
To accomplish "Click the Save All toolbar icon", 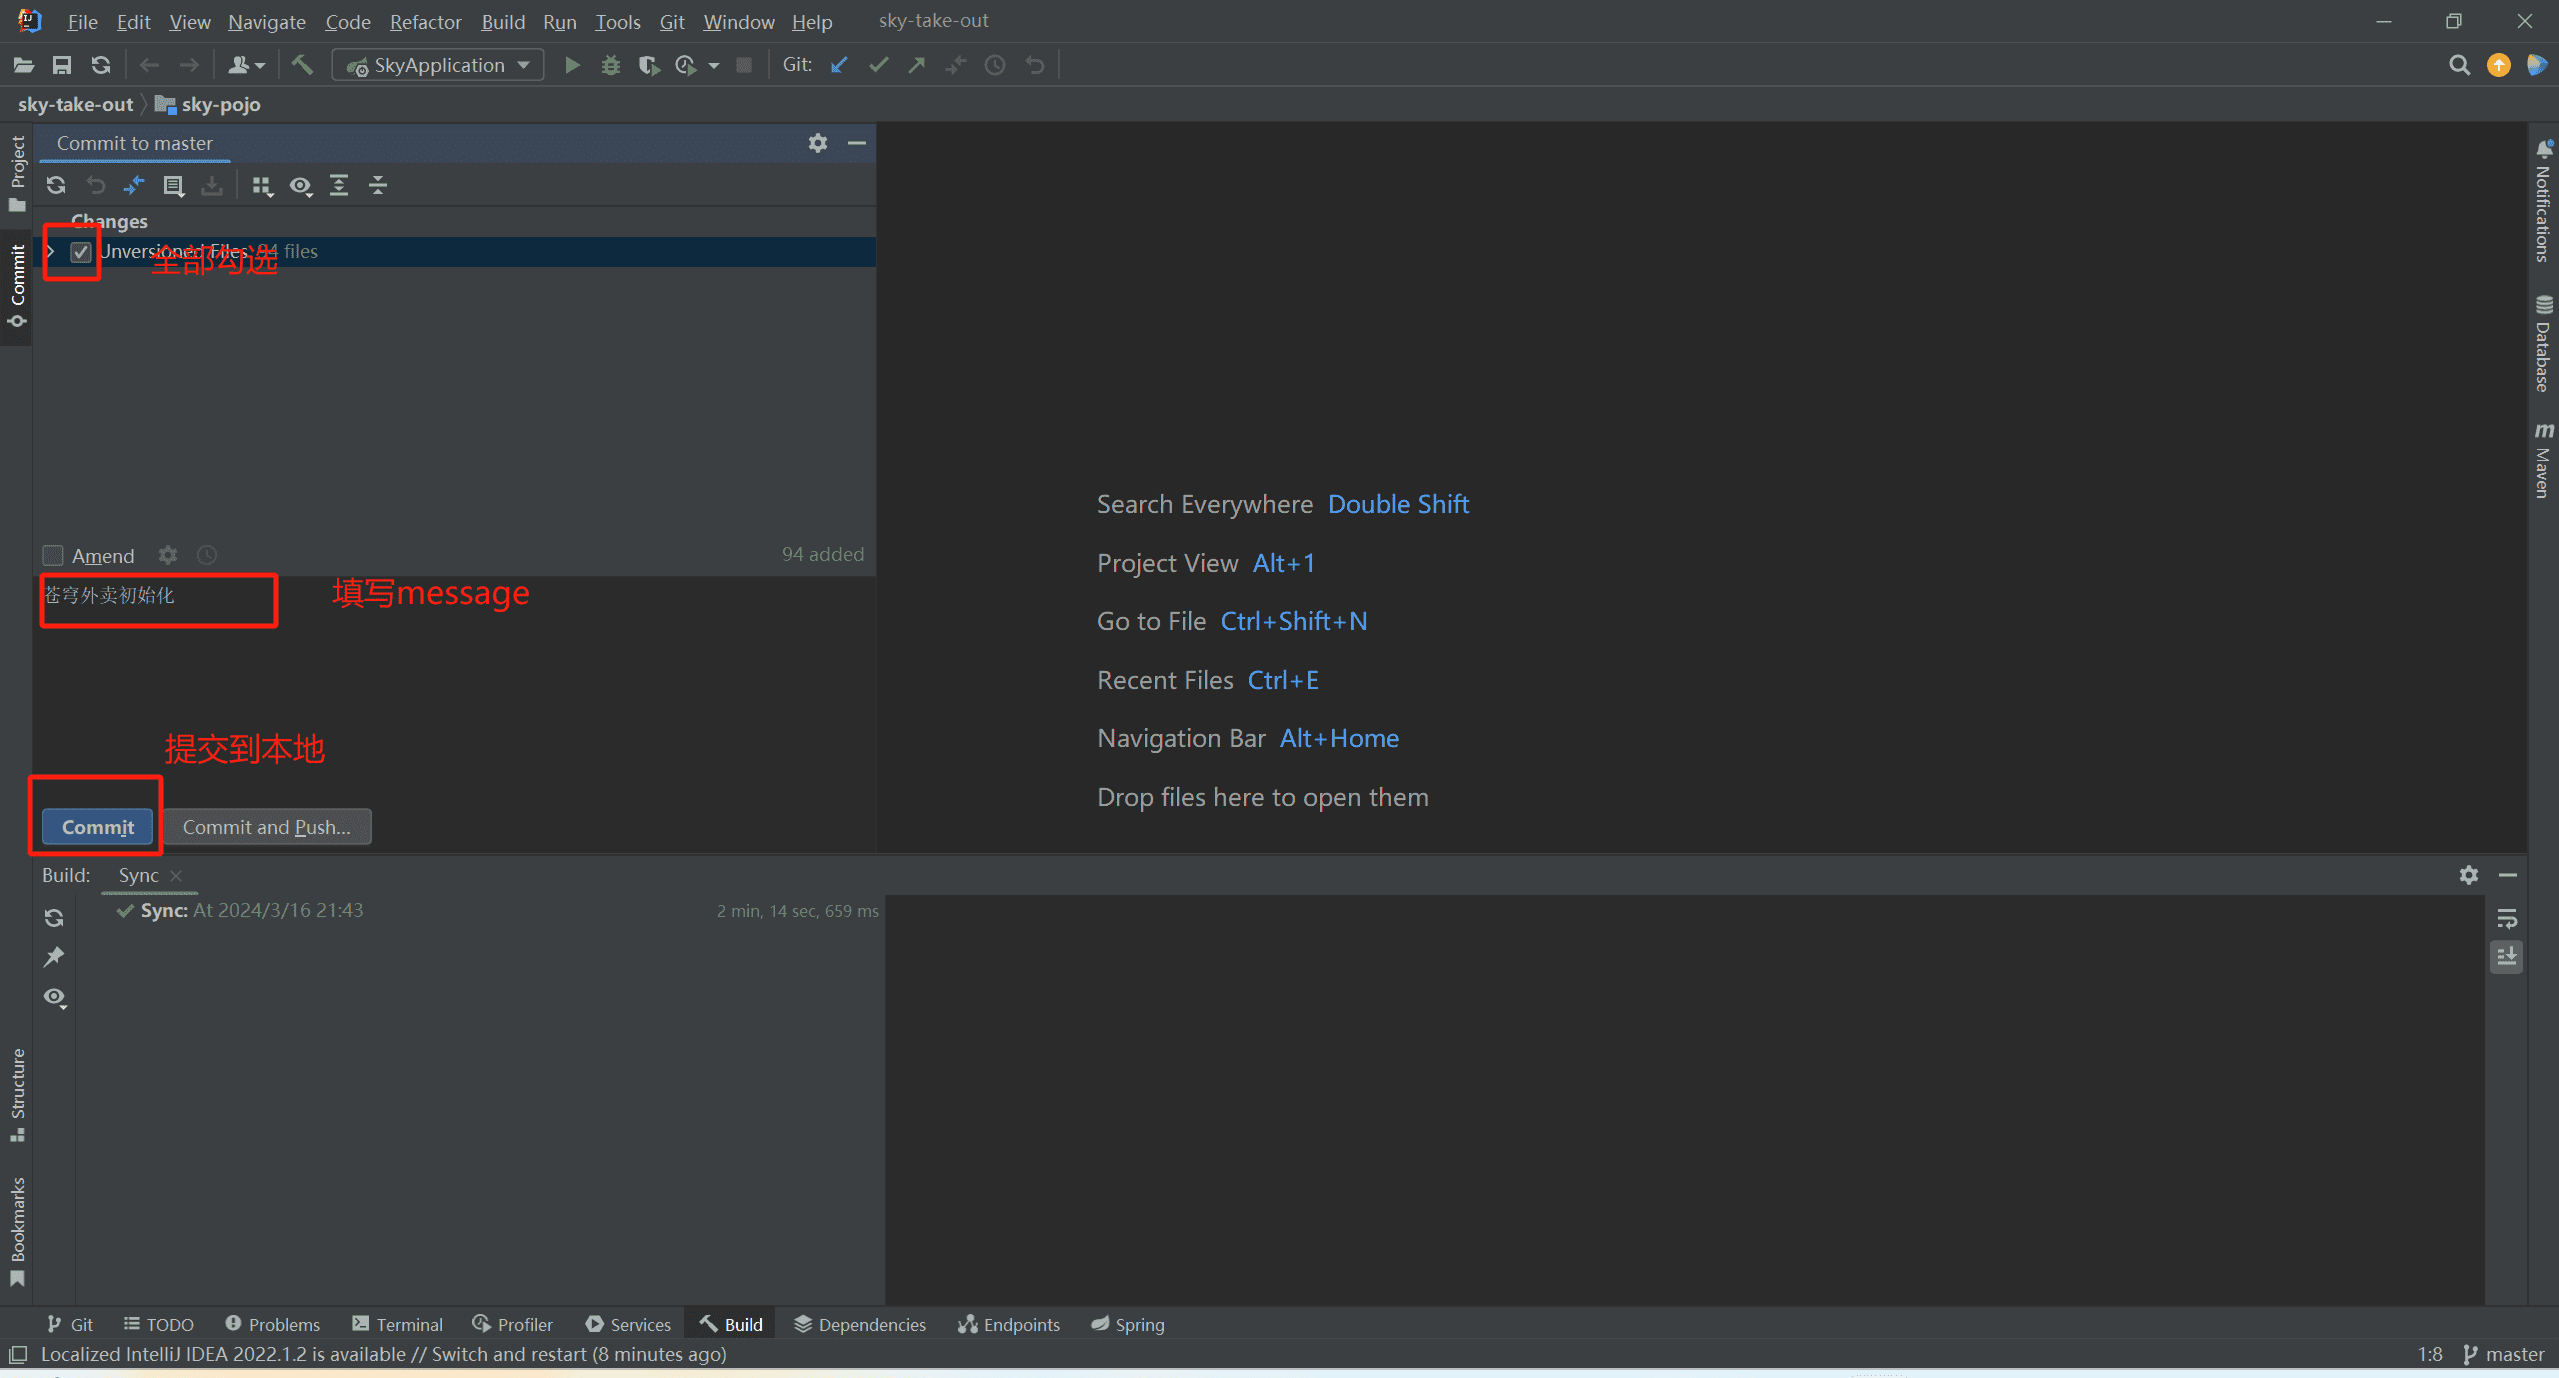I will pyautogui.click(x=62, y=65).
